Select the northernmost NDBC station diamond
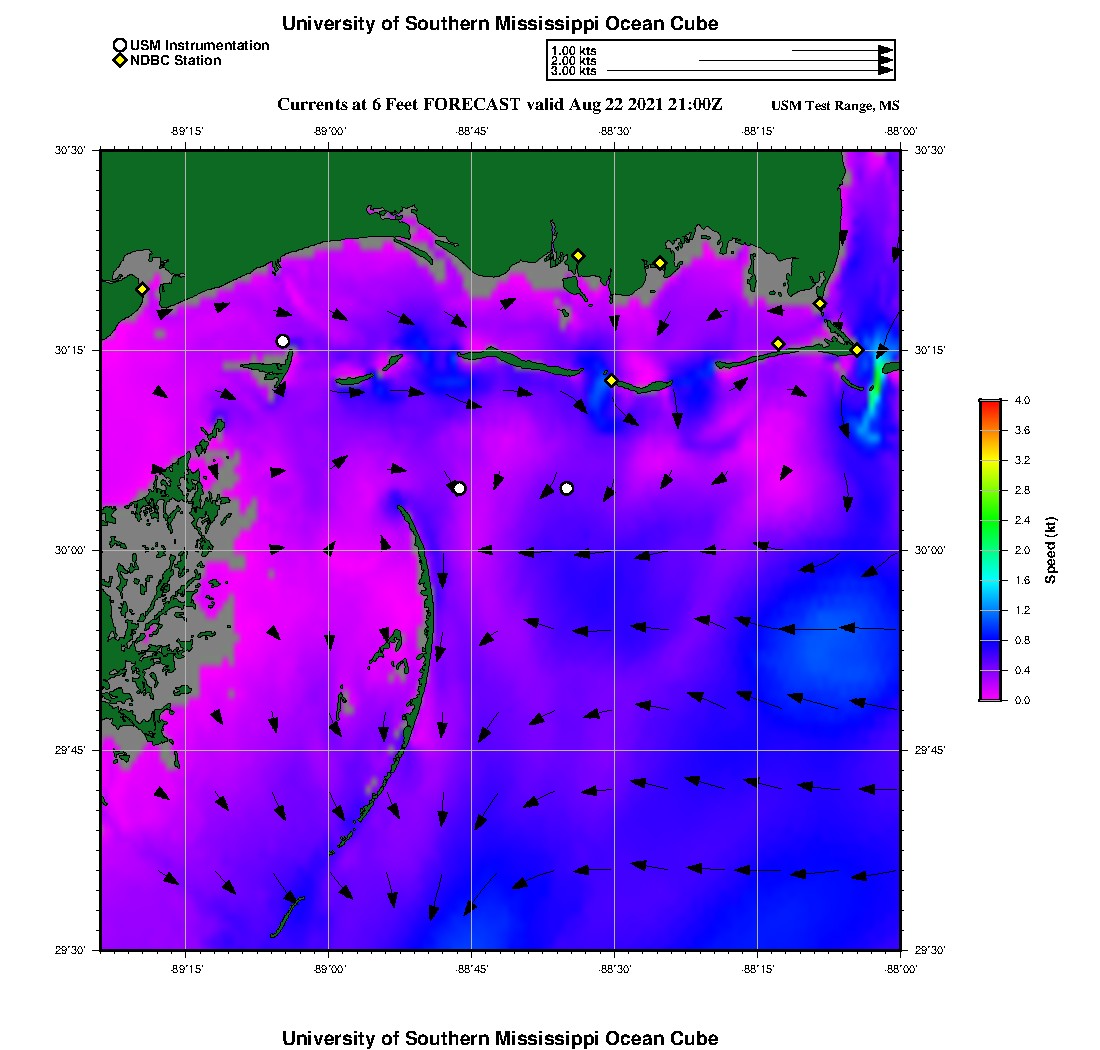The width and height of the screenshot is (1100, 1050). coord(578,255)
